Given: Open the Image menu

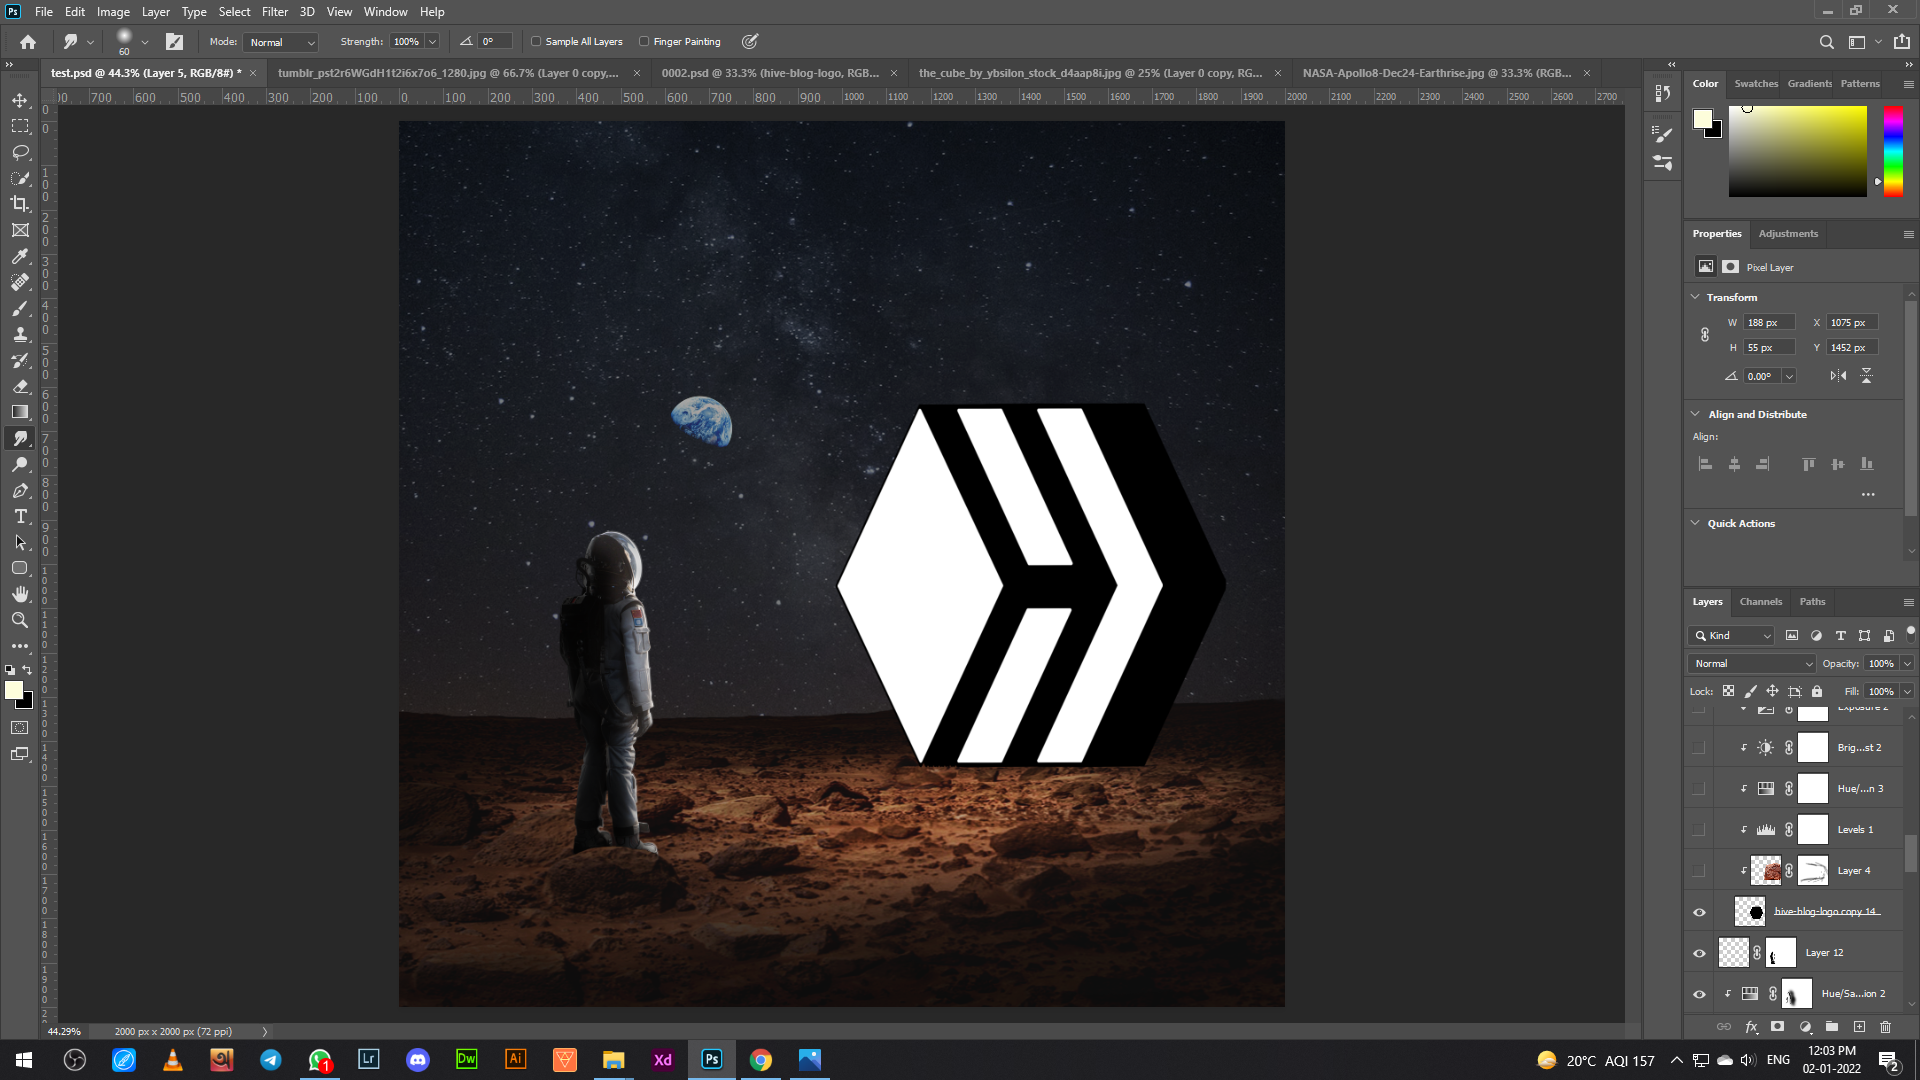Looking at the screenshot, I should (x=113, y=12).
